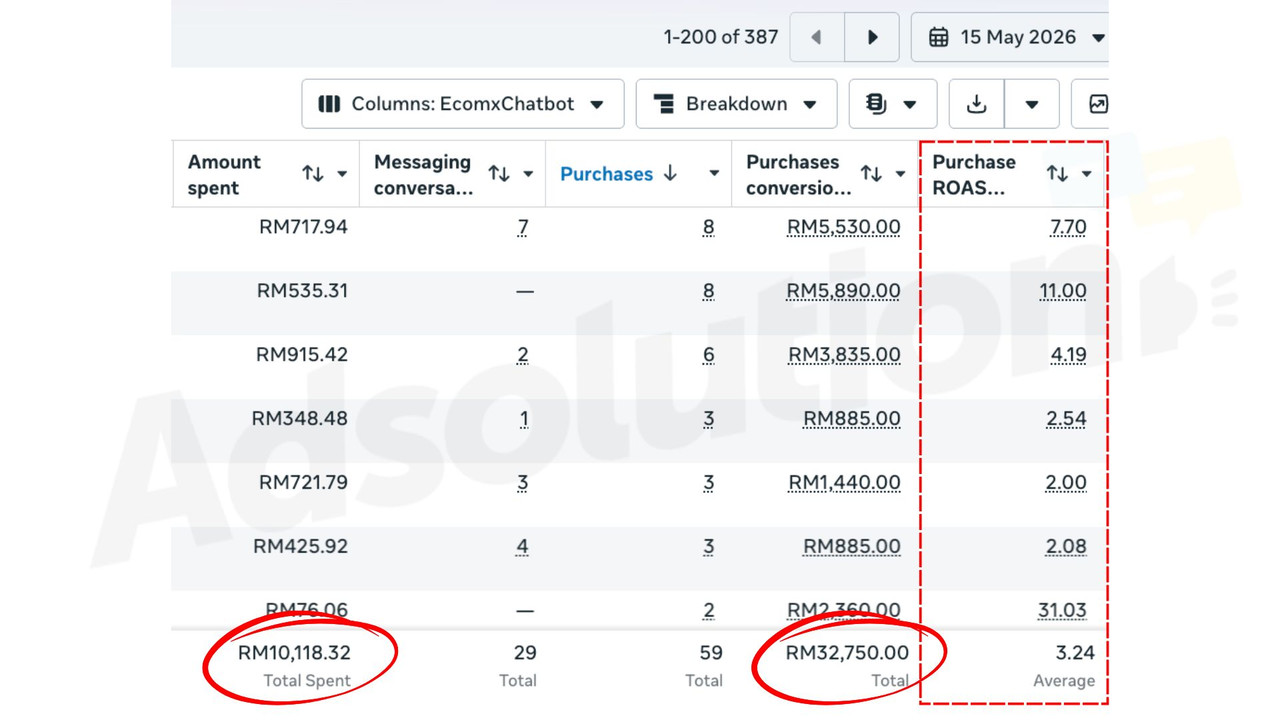The image size is (1280, 720).
Task: Click the 11.00 ROAS value
Action: click(x=1063, y=291)
